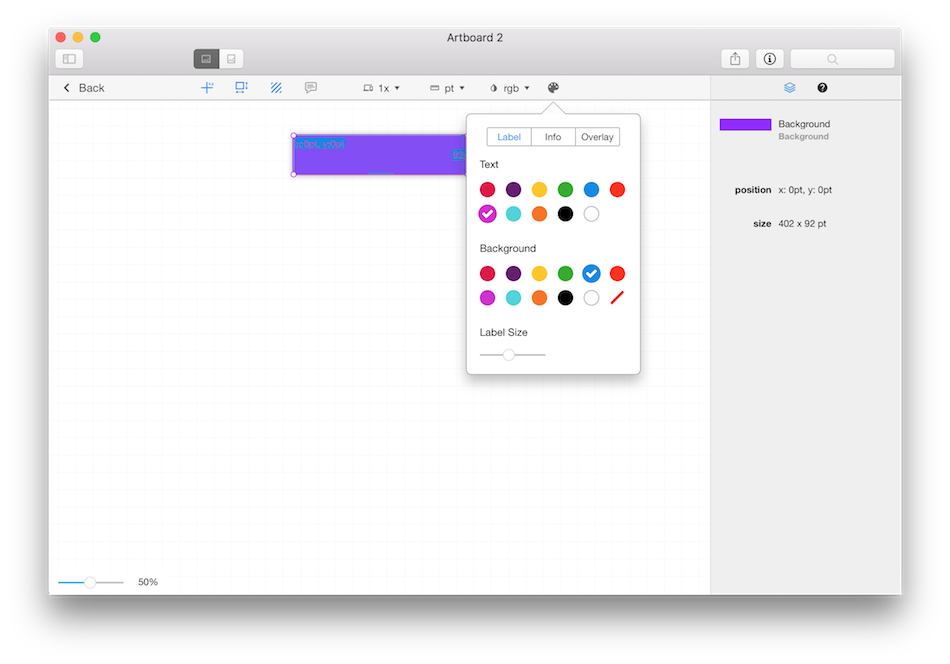Click the checked blue background swatch
The height and width of the screenshot is (664, 950).
[591, 274]
